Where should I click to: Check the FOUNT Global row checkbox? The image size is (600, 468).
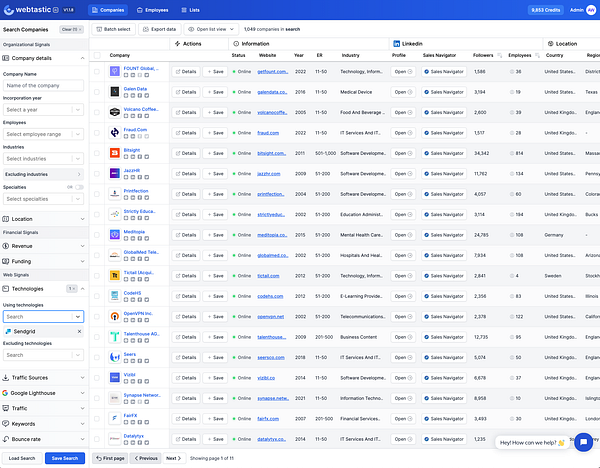tap(97, 72)
